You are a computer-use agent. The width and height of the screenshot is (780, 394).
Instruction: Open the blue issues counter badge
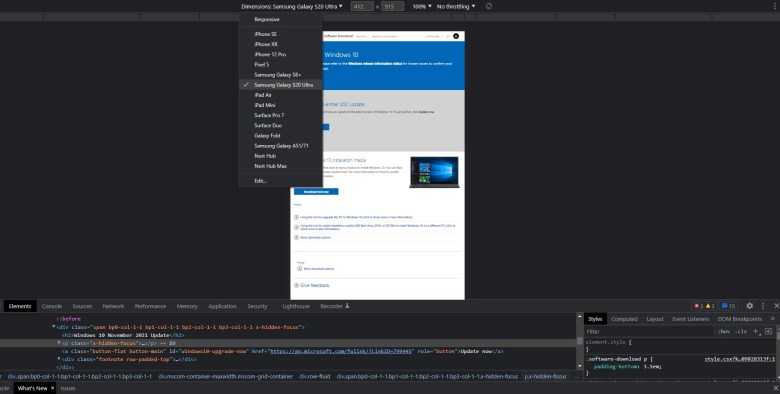pyautogui.click(x=729, y=306)
